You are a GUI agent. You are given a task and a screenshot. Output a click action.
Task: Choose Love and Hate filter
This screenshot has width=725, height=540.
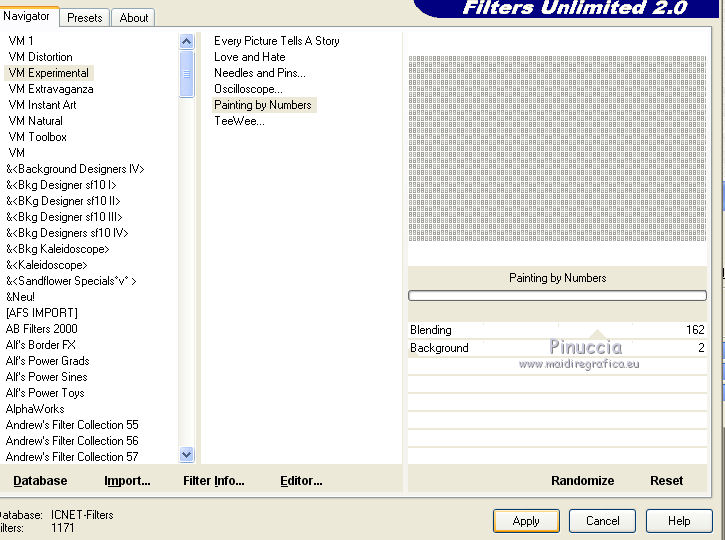pyautogui.click(x=250, y=57)
